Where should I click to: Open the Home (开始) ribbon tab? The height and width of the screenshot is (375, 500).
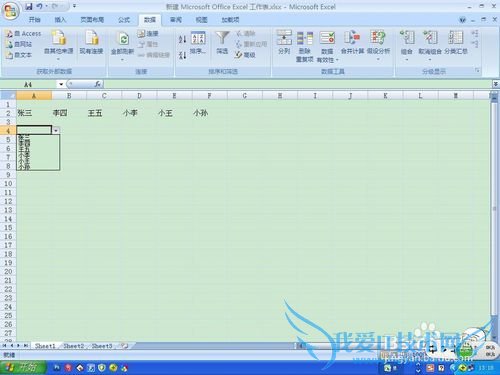[x=35, y=20]
